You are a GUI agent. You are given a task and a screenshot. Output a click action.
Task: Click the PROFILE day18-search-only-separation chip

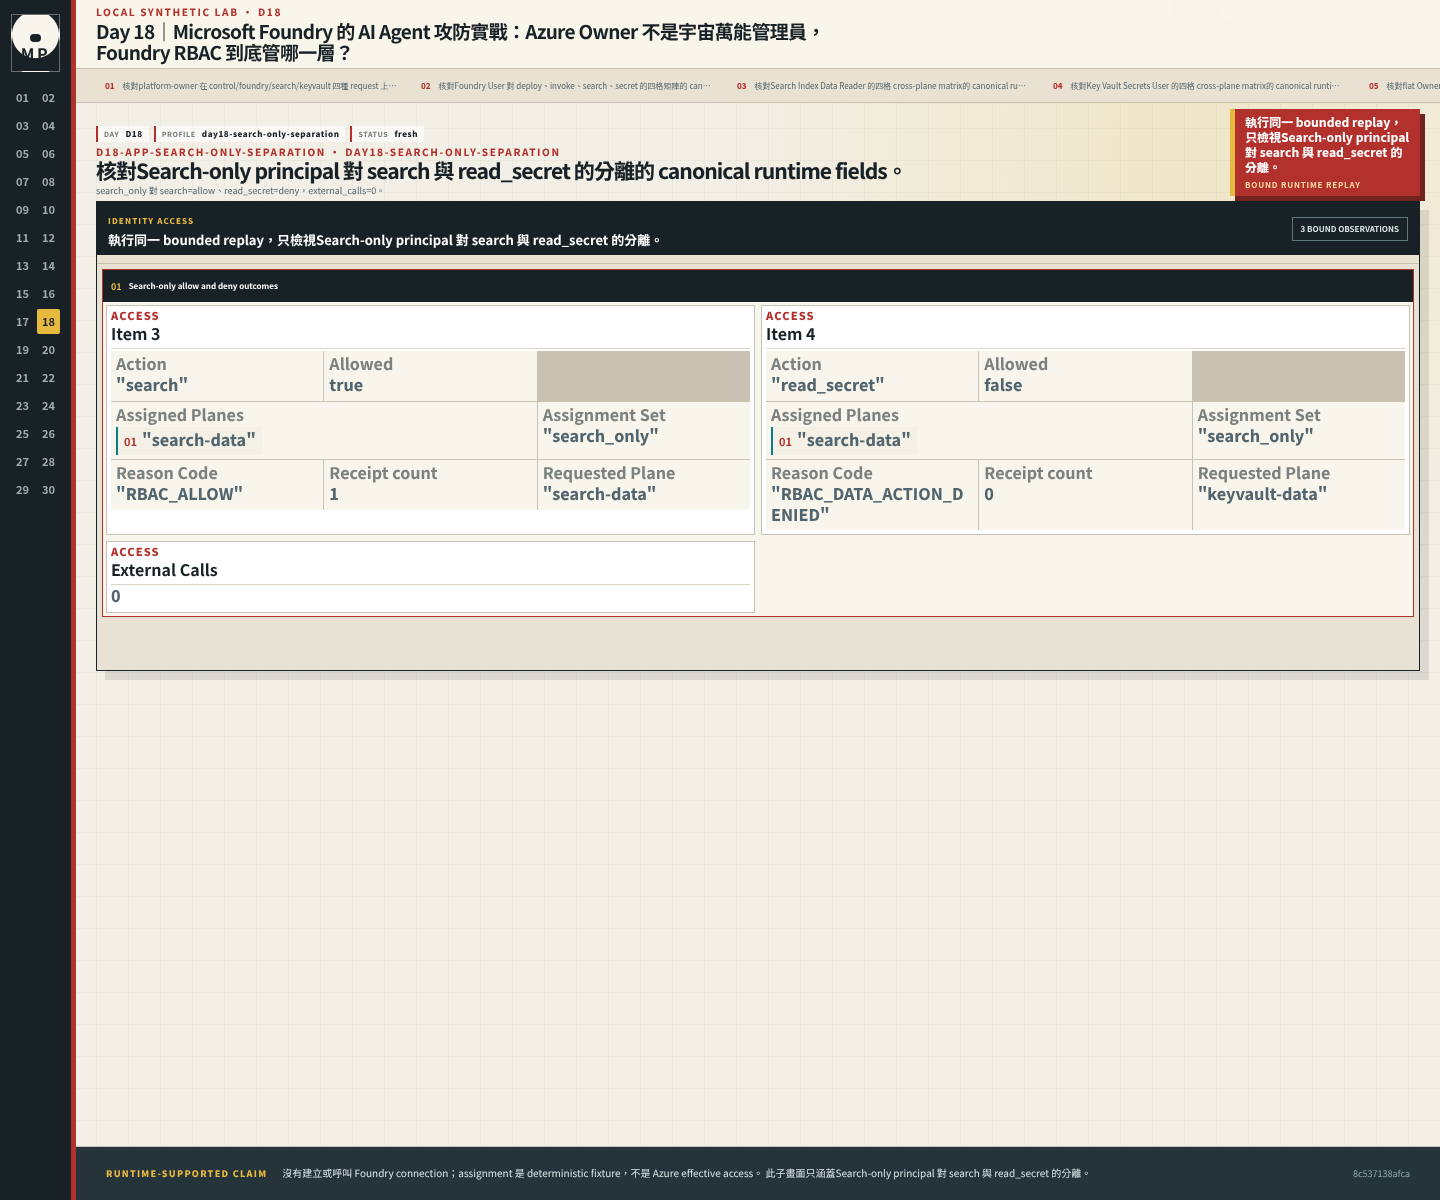click(250, 134)
